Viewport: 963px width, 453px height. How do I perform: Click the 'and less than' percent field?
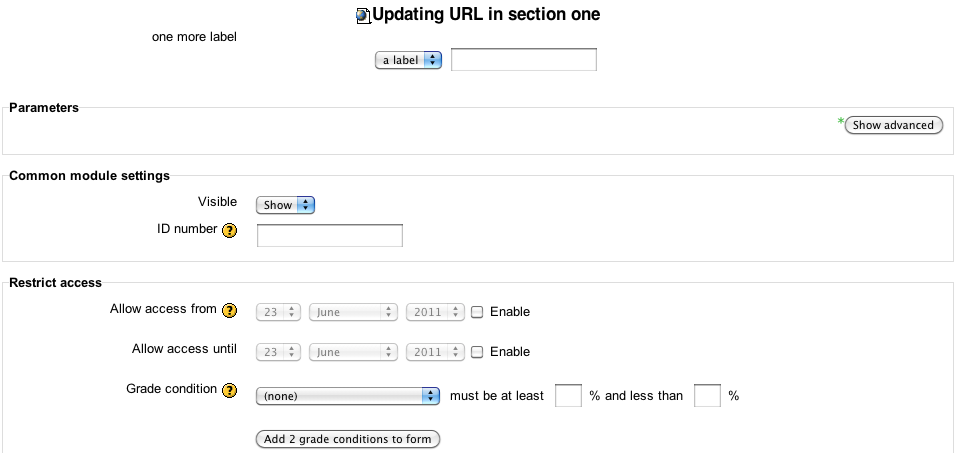pos(708,395)
